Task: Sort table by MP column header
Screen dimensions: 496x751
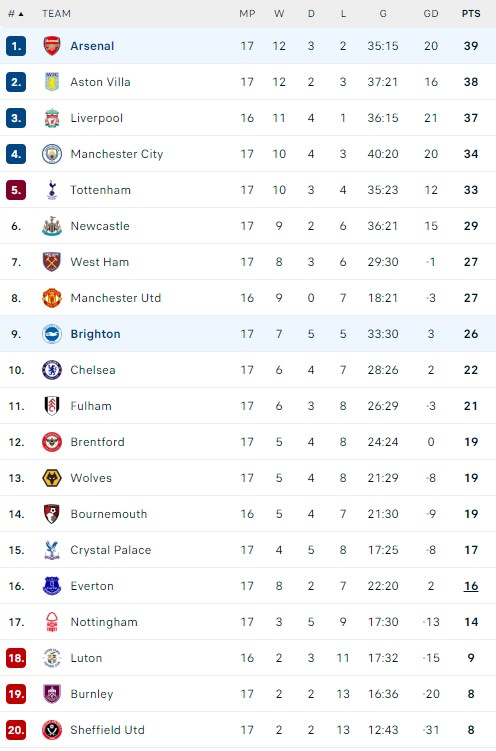Action: point(247,14)
